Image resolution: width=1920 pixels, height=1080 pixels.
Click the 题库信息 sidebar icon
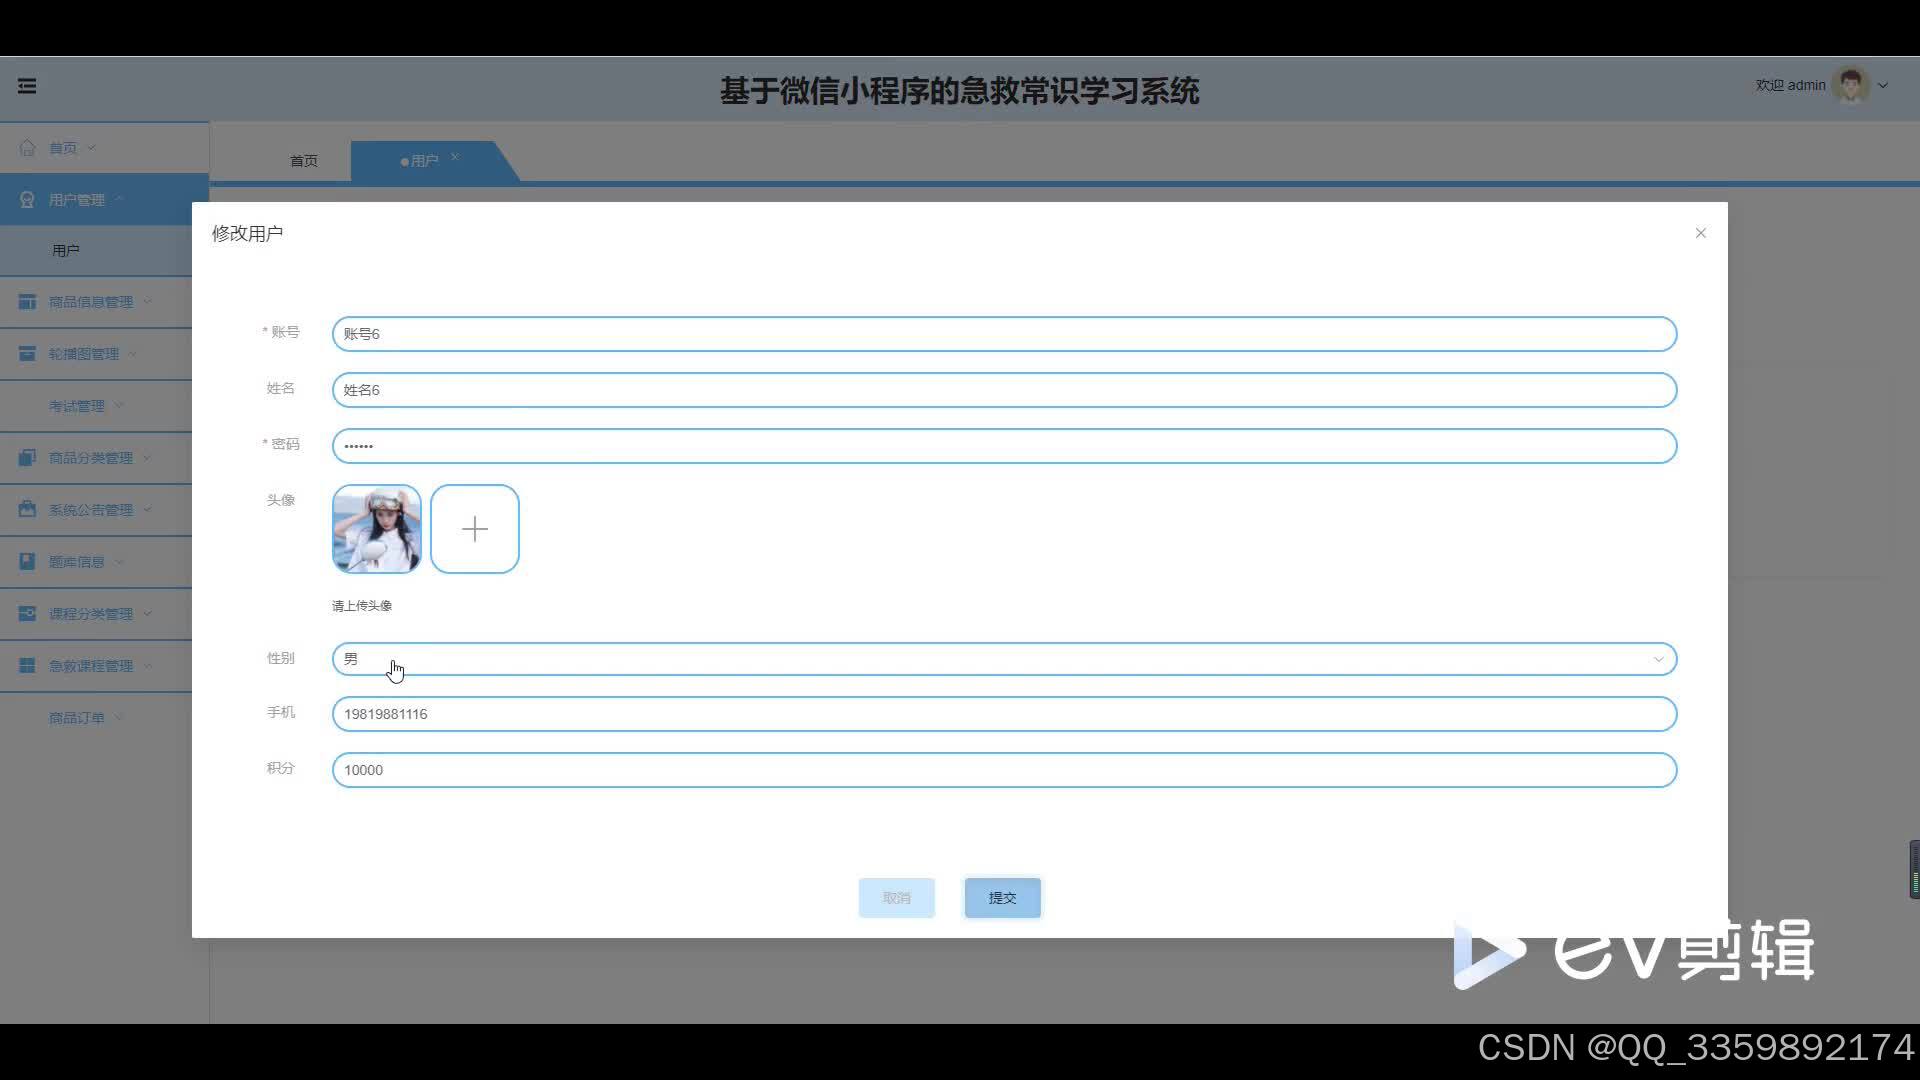point(27,562)
